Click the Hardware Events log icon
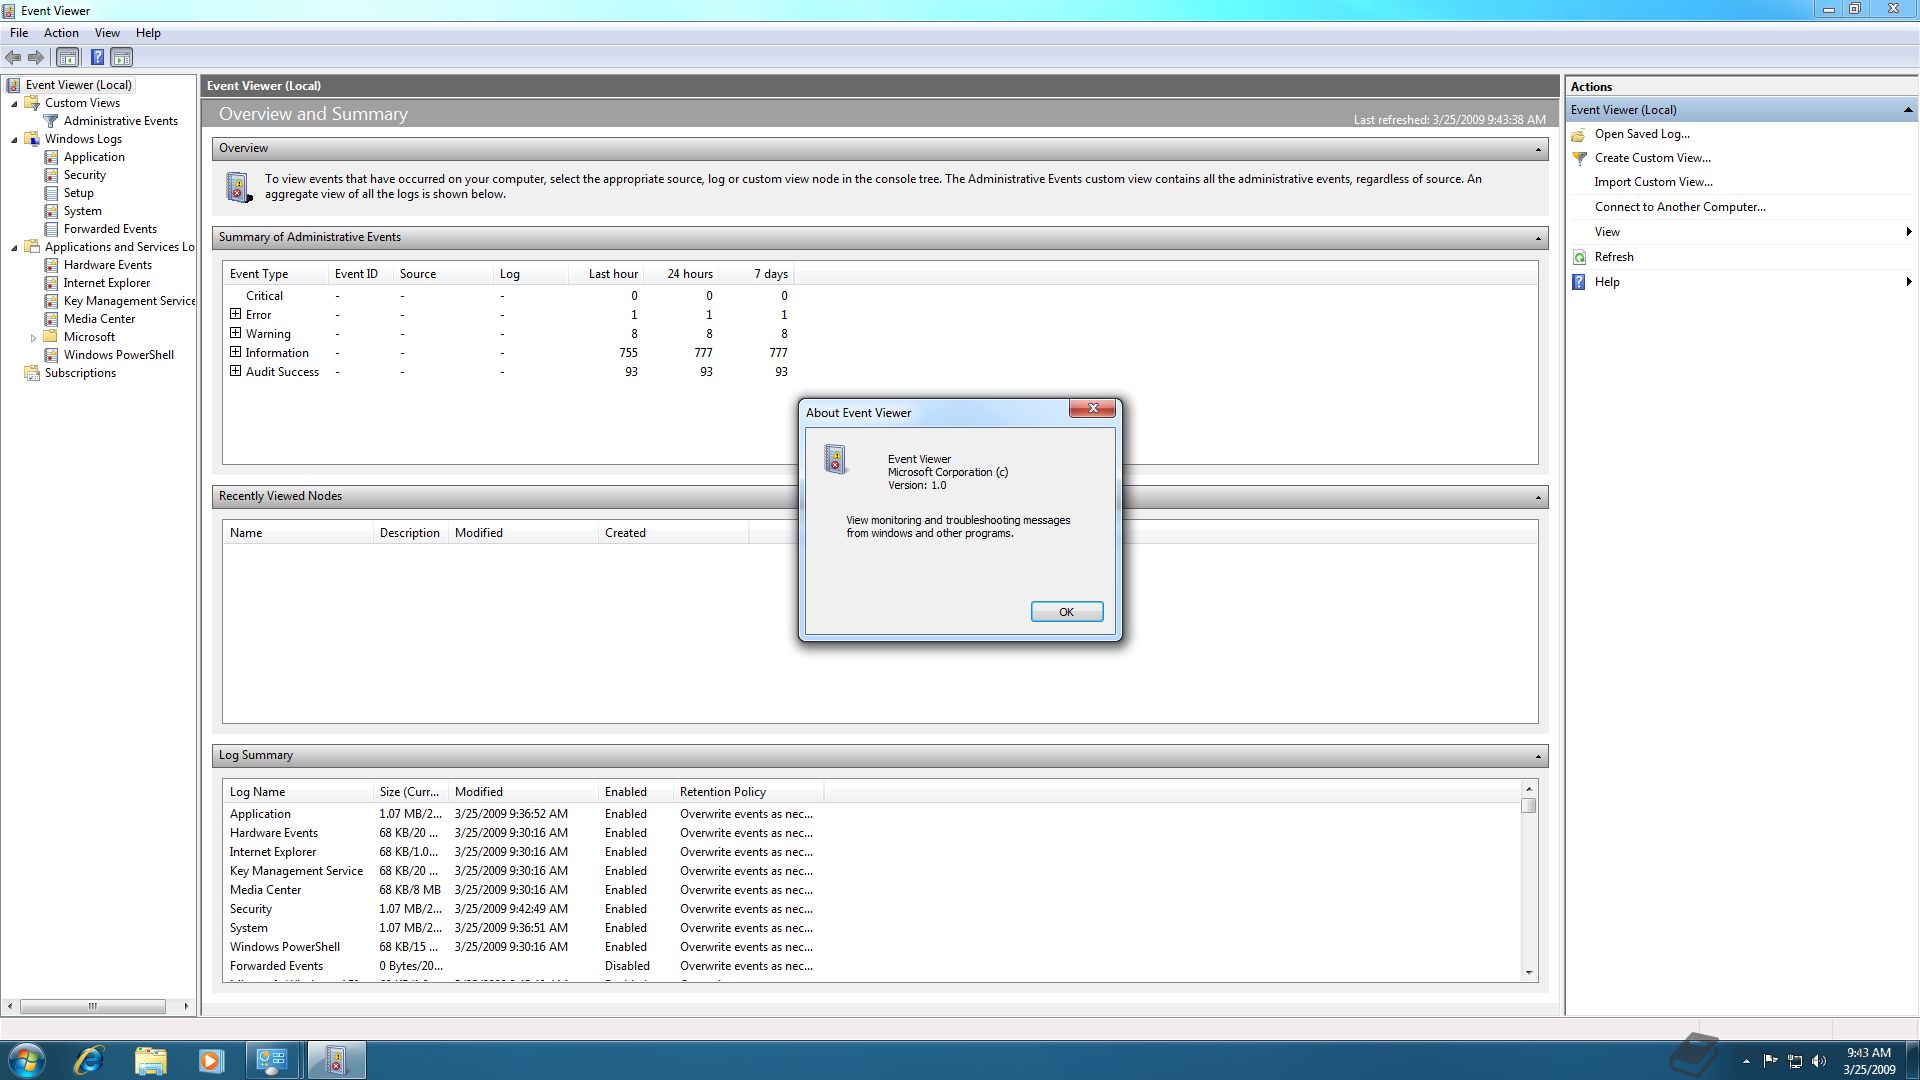The height and width of the screenshot is (1080, 1920). pos(51,265)
